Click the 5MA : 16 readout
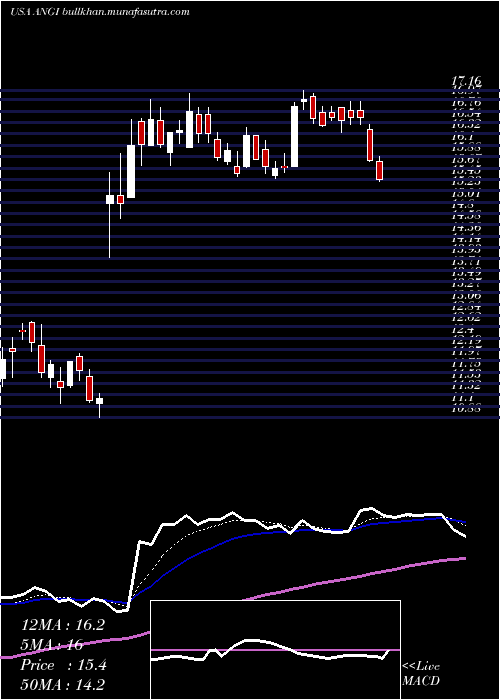The width and height of the screenshot is (500, 700). (52, 645)
